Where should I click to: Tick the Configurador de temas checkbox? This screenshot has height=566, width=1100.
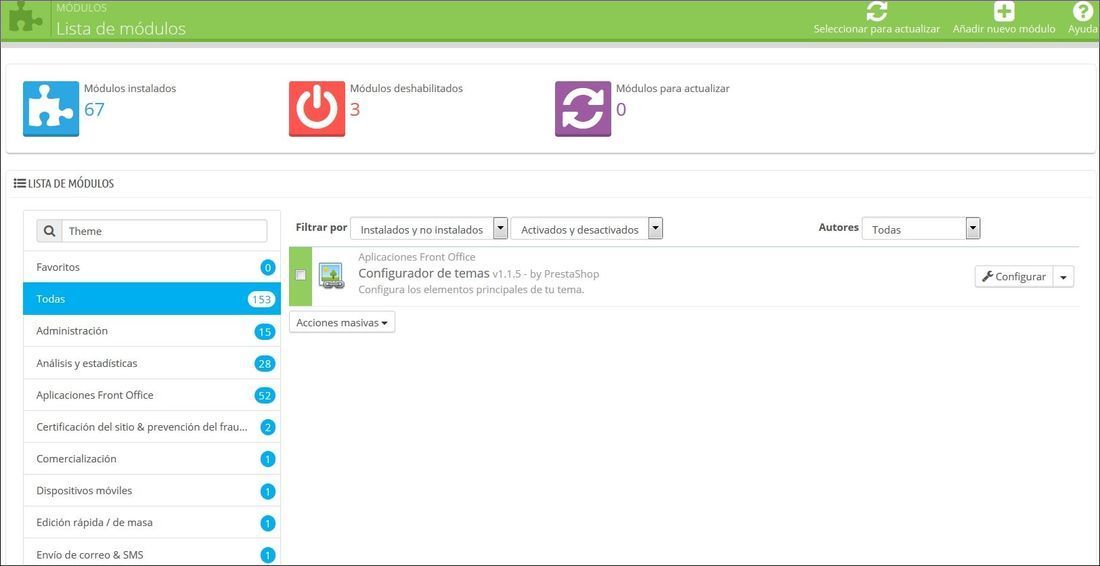300,275
